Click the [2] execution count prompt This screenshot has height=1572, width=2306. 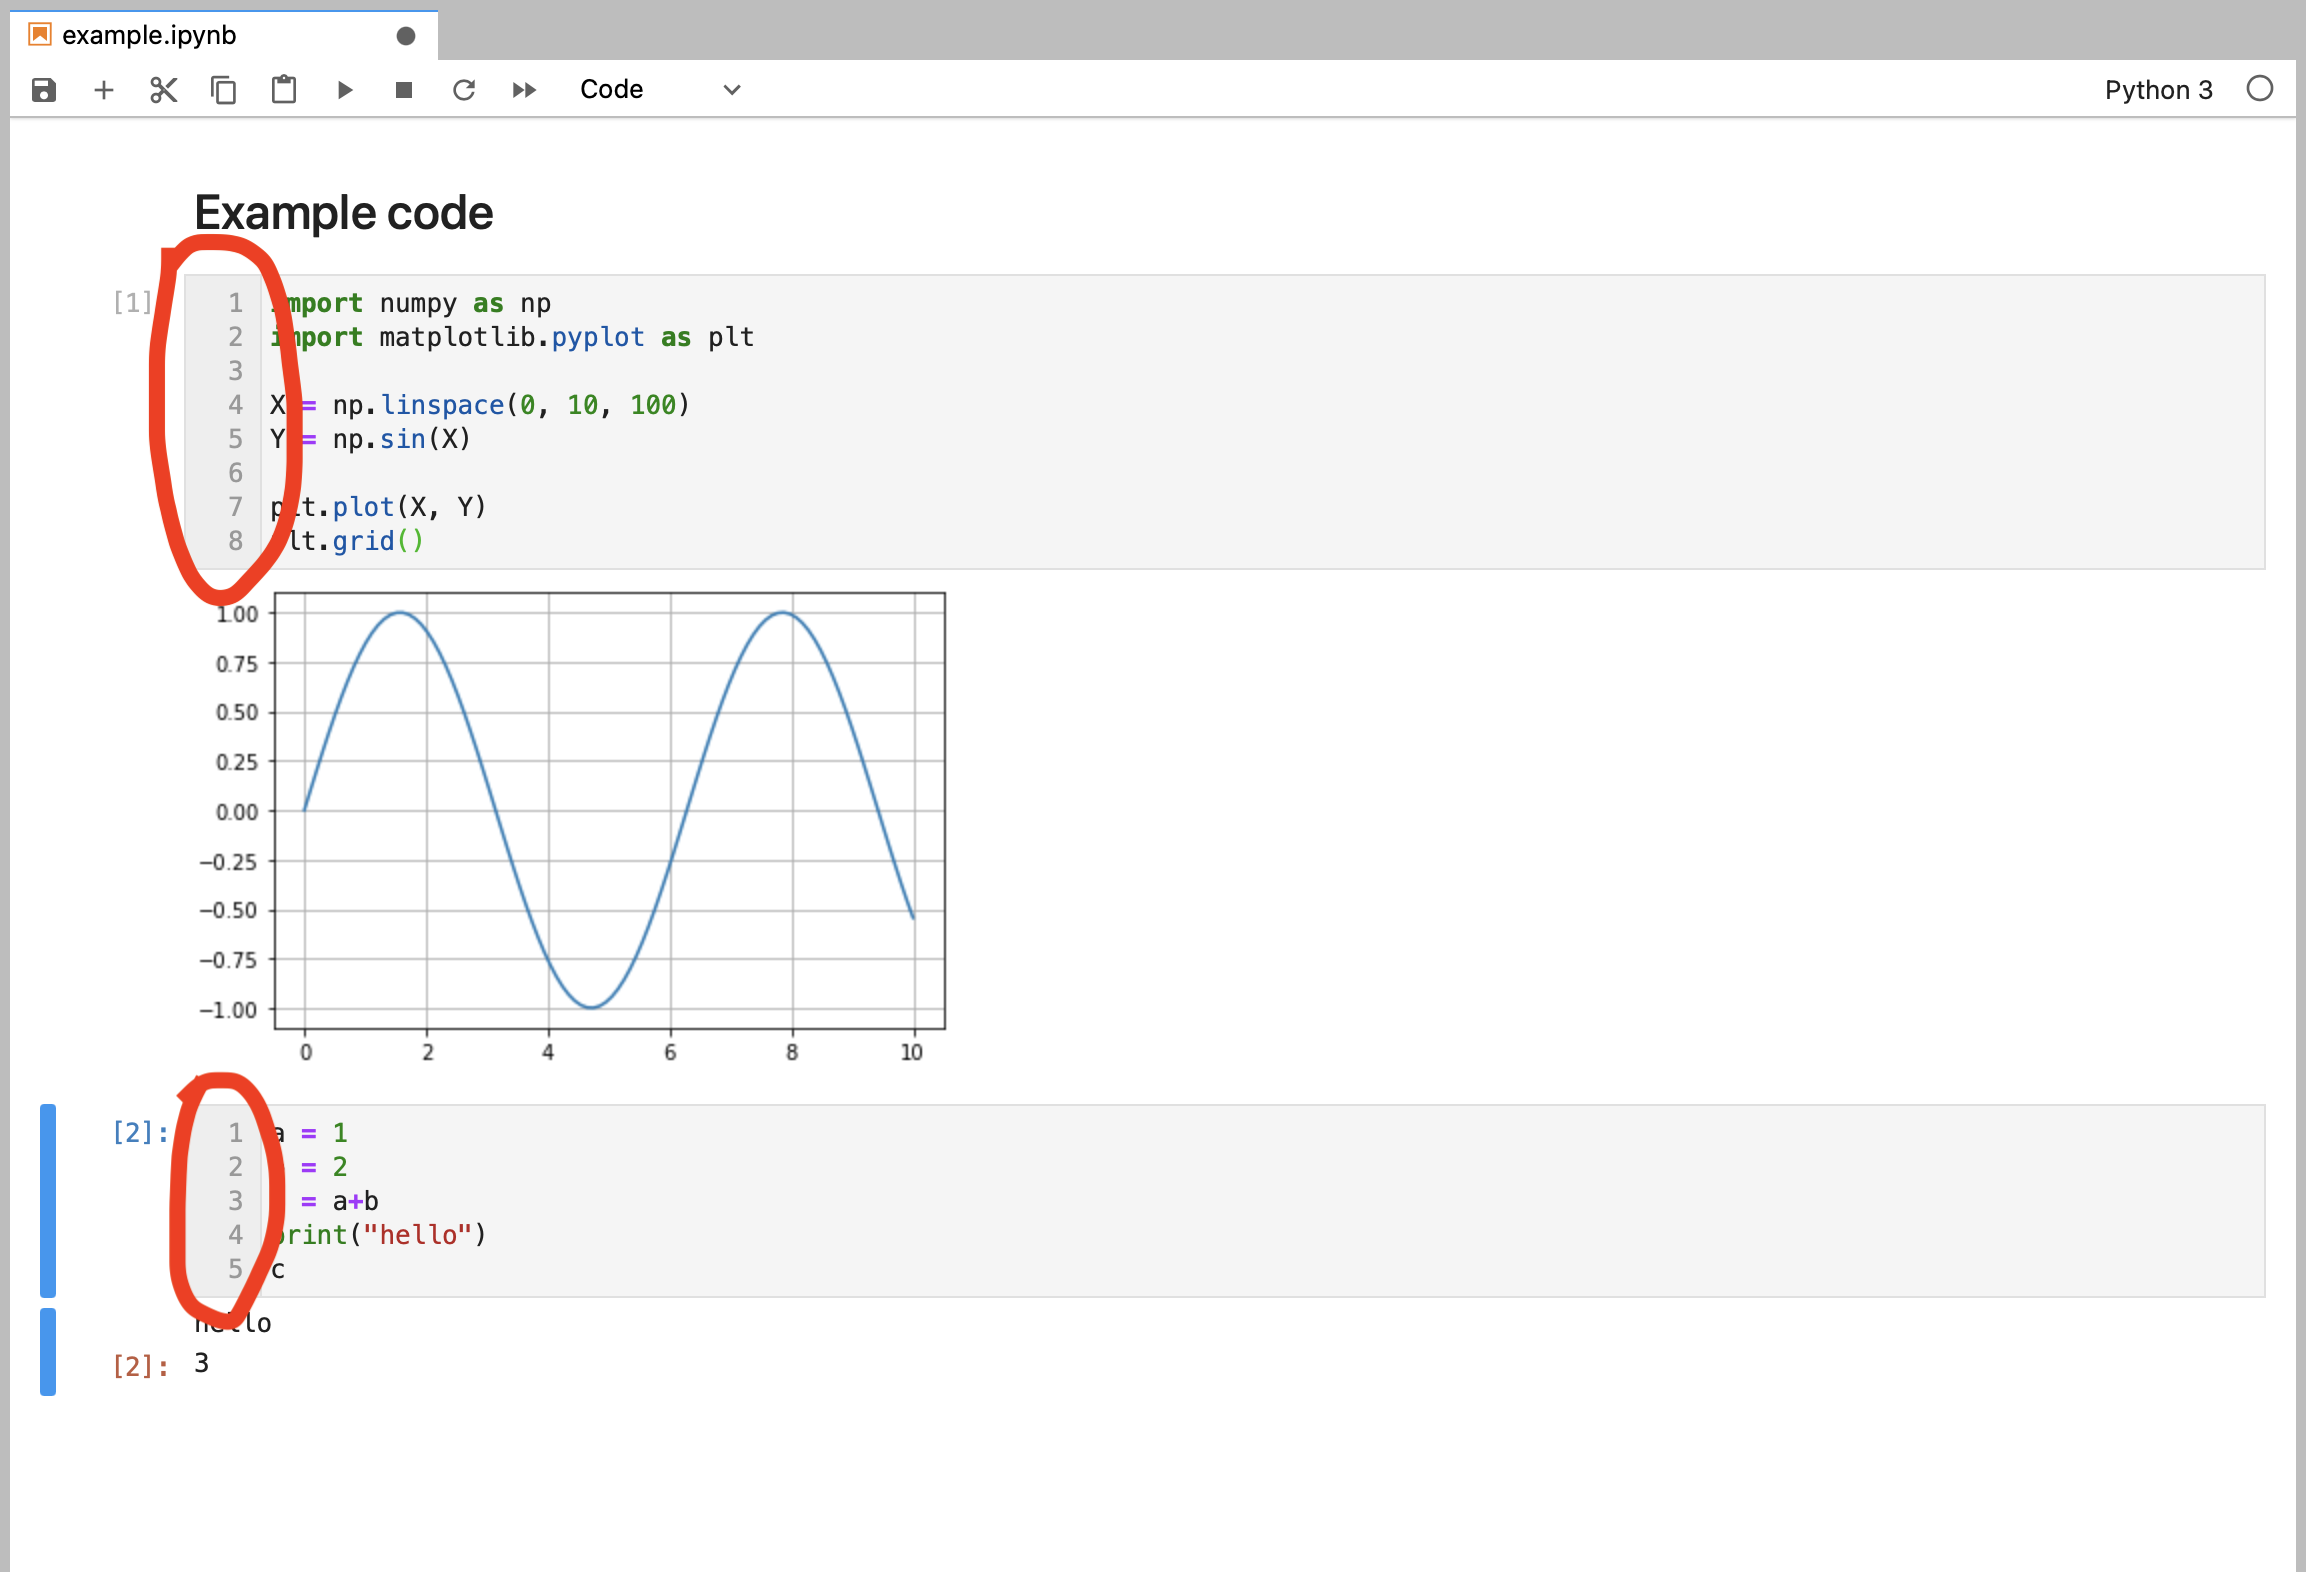pos(138,1132)
